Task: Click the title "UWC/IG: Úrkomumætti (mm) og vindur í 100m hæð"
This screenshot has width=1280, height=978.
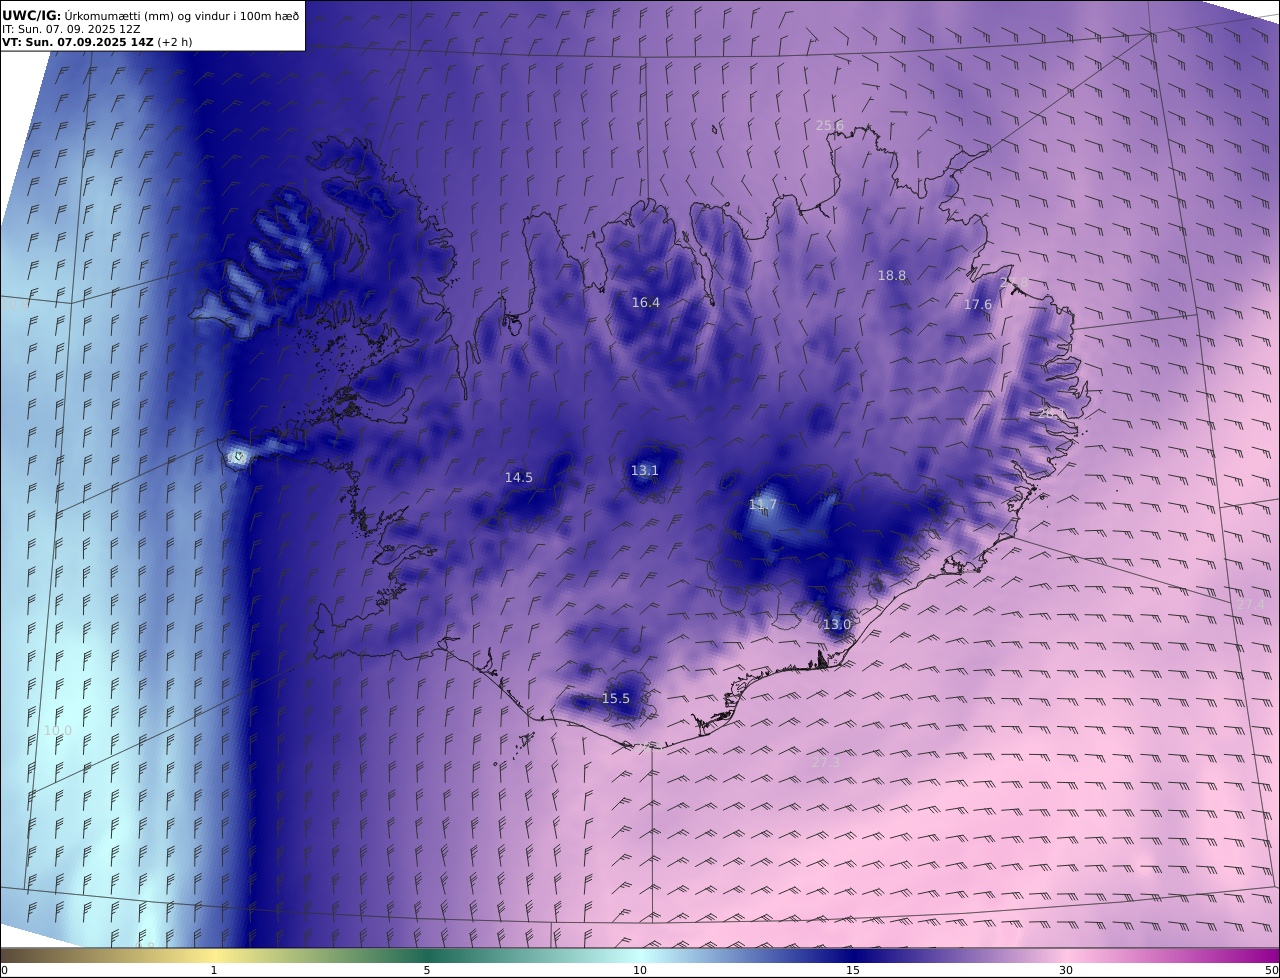Action: (x=151, y=15)
